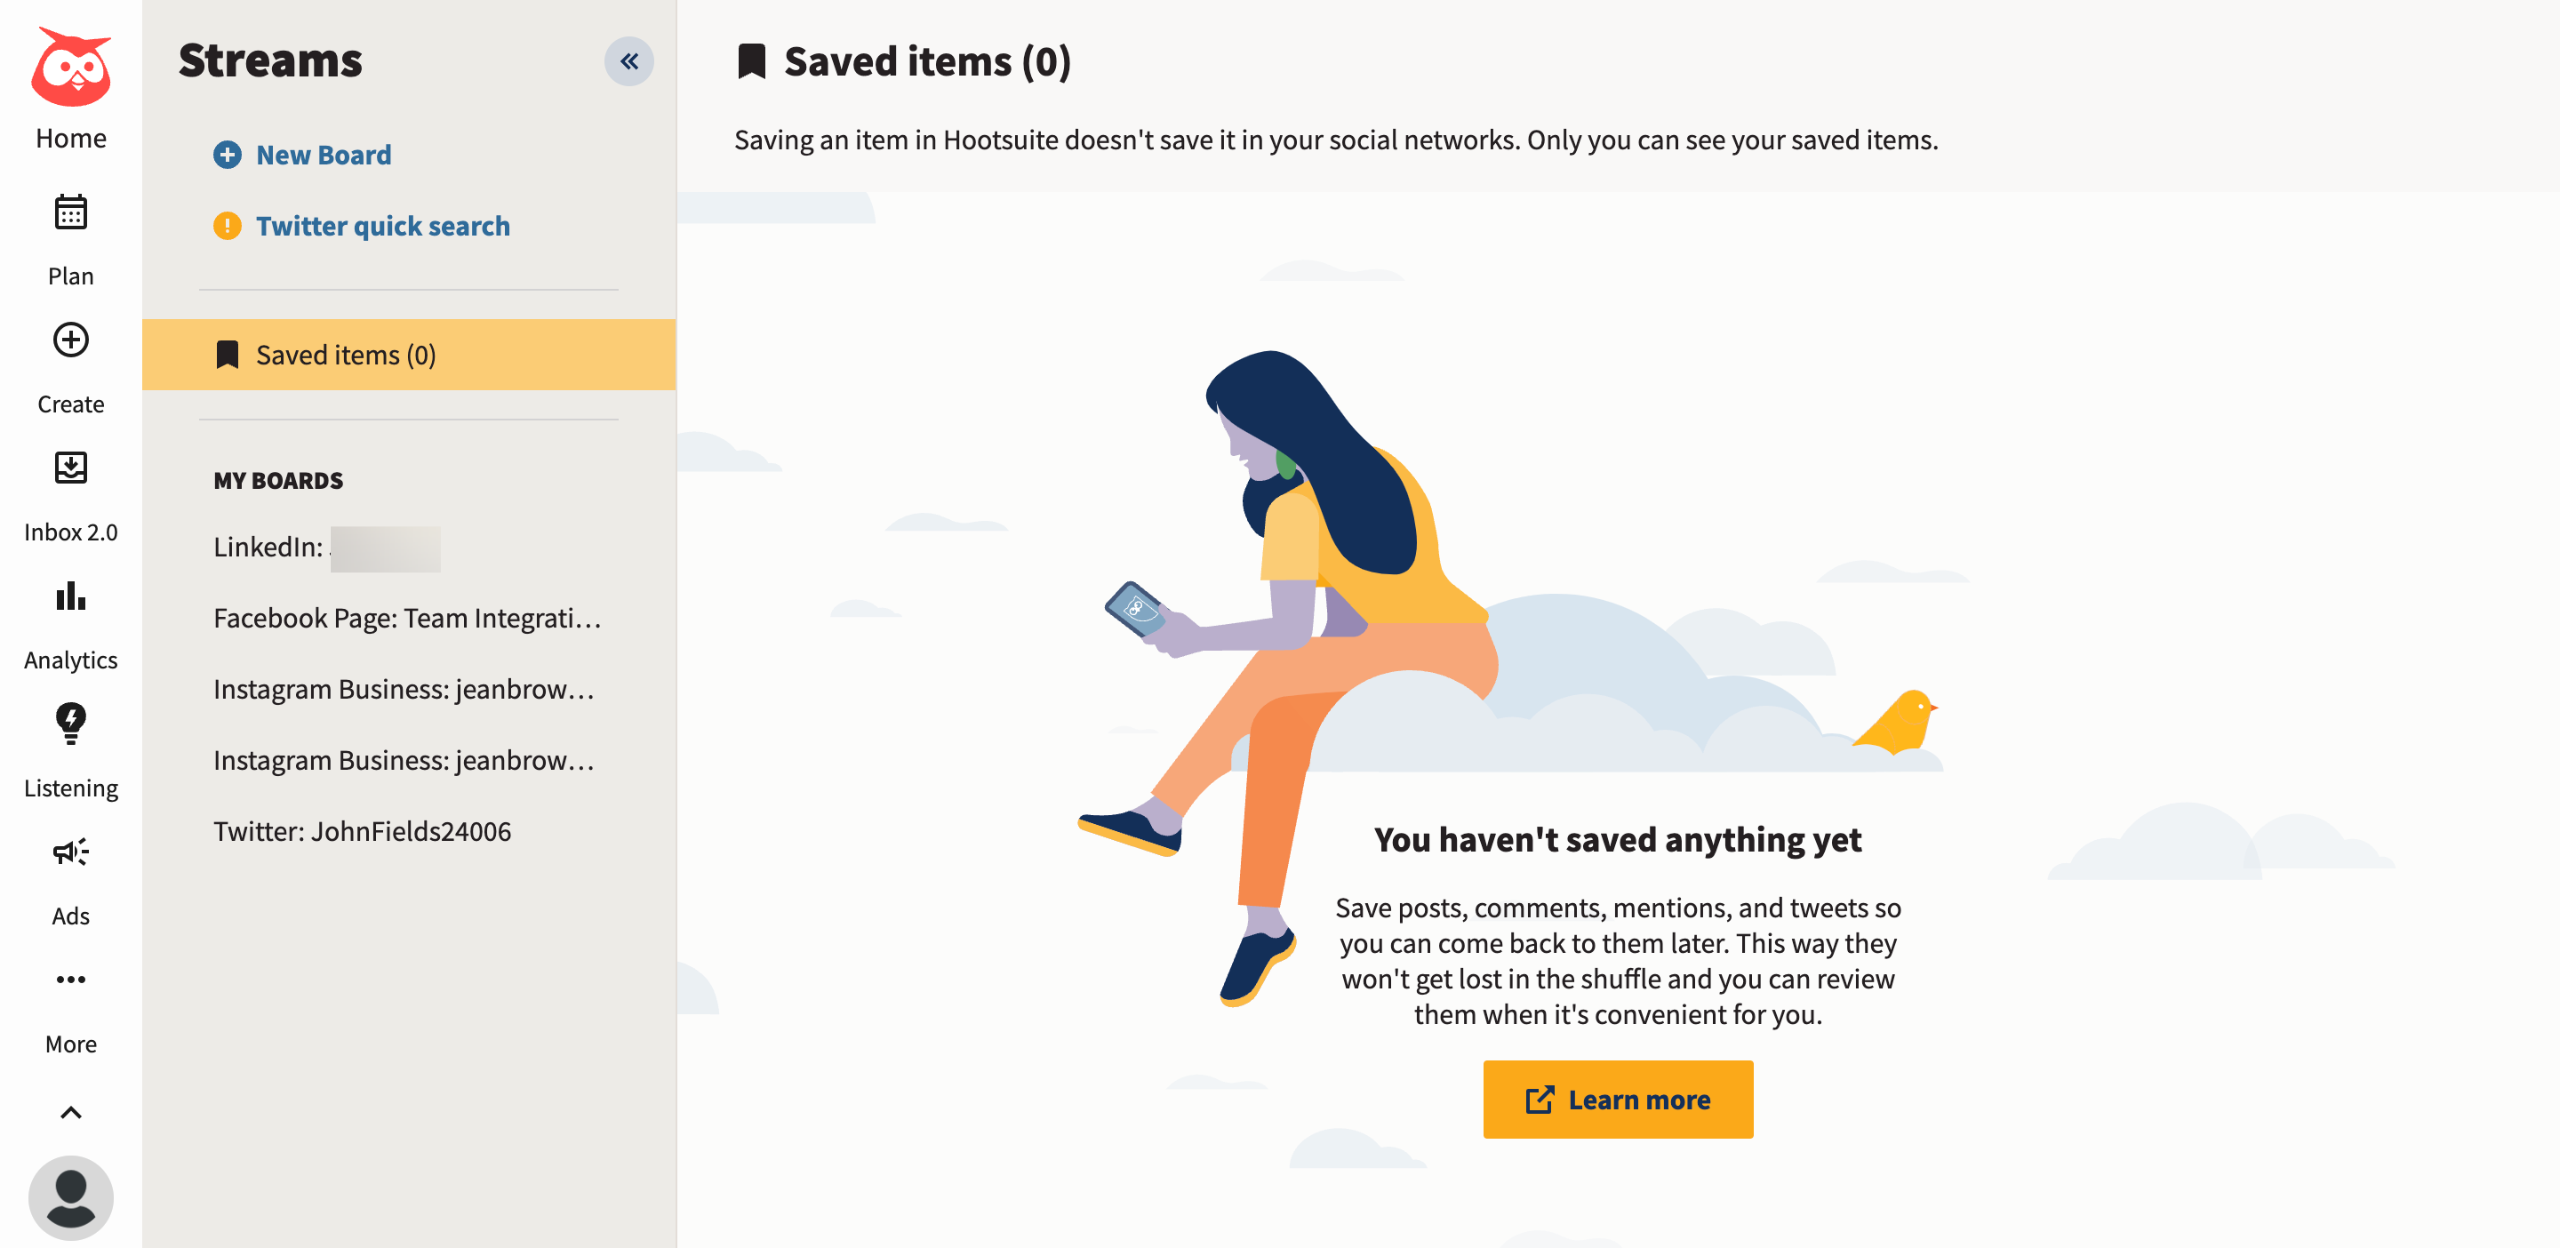Collapse the Streams sidebar panel
Screen dimensions: 2560x1248
pyautogui.click(x=629, y=62)
